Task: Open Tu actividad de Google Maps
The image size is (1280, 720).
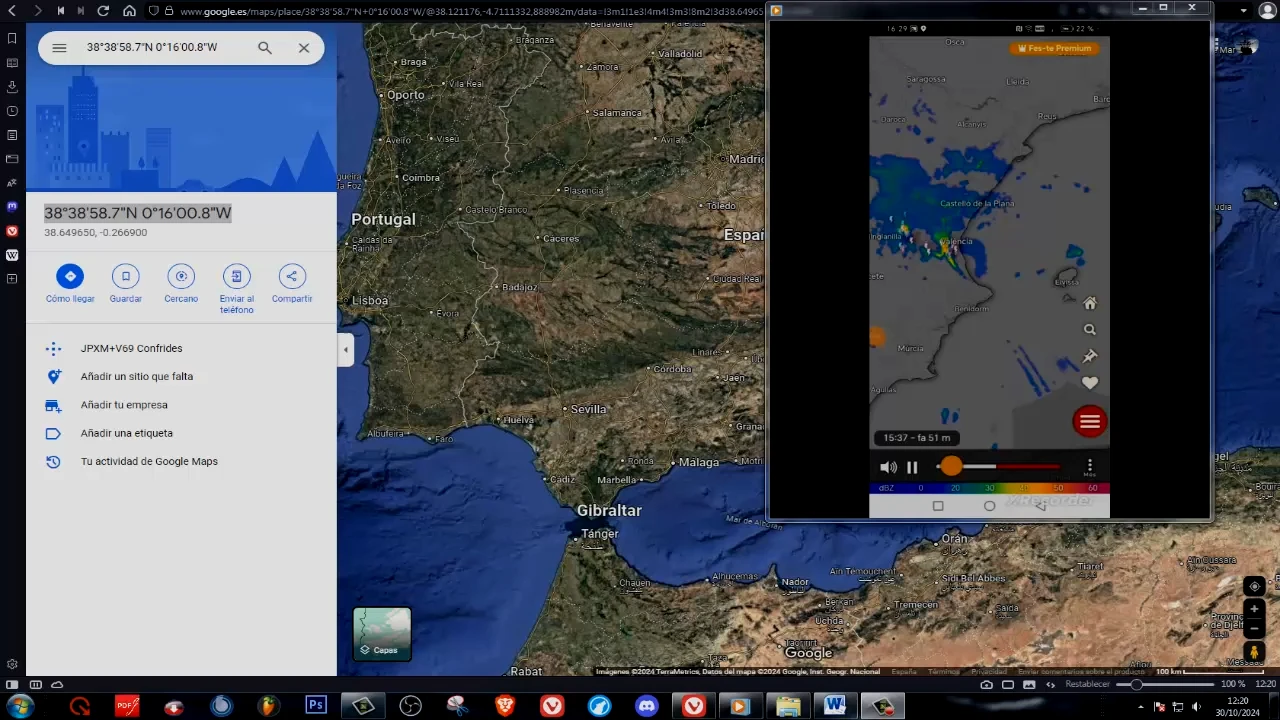Action: [149, 461]
